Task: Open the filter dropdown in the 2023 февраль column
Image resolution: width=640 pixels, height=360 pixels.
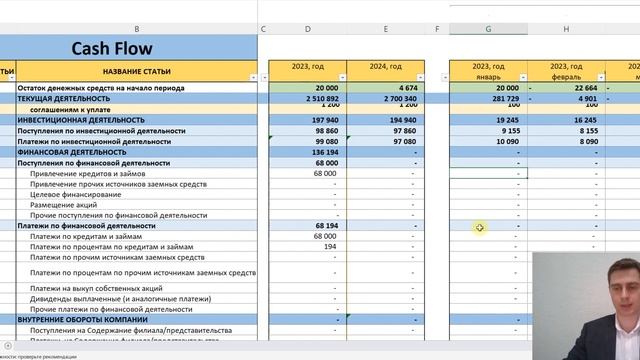Action: (x=601, y=78)
